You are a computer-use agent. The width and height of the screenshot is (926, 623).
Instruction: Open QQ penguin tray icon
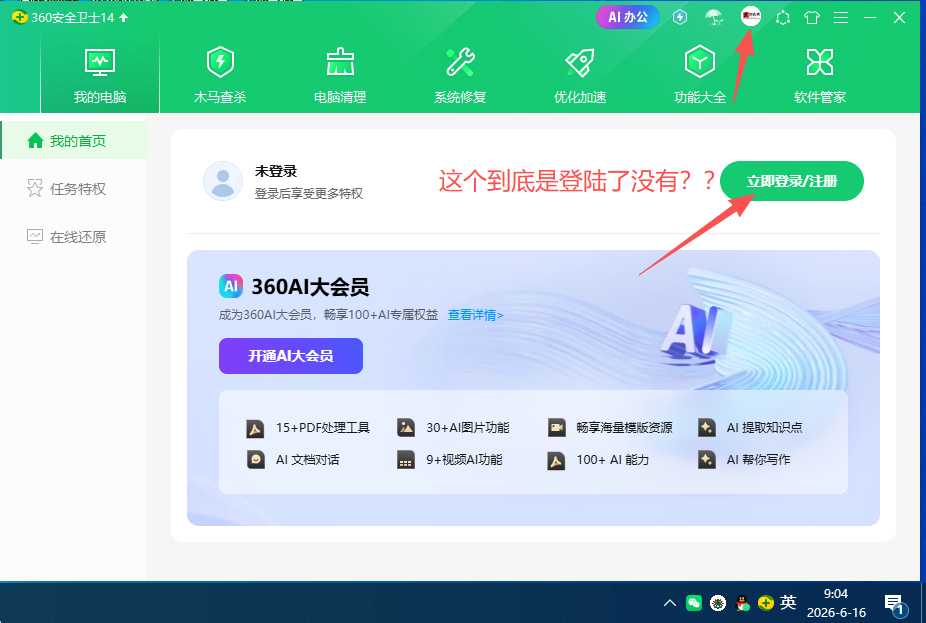coord(742,603)
